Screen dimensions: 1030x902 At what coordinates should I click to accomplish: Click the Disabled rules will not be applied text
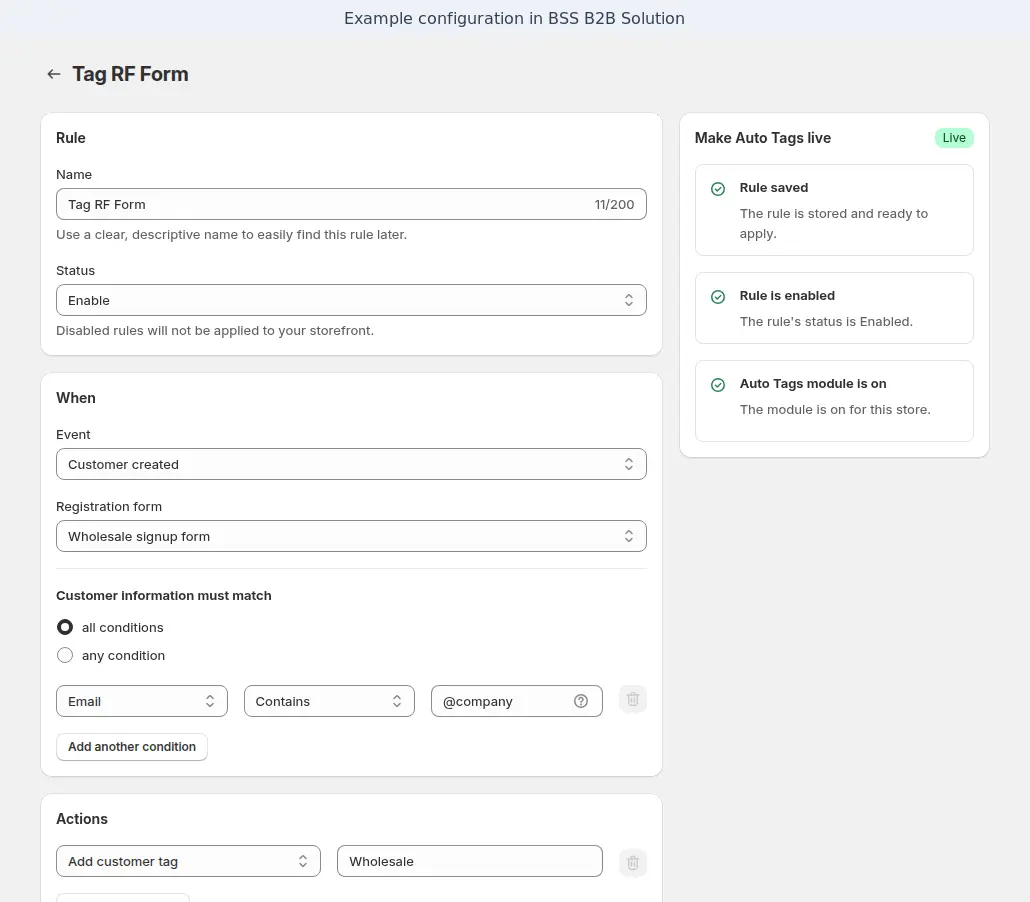(x=215, y=331)
